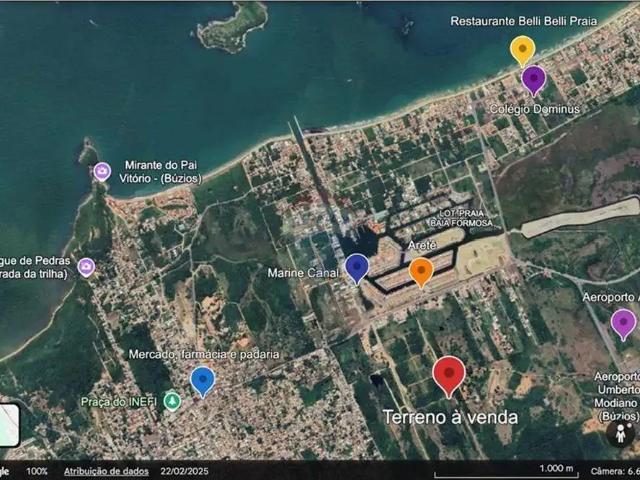Click the Mirante do Pai Vitório camera marker

(102, 171)
